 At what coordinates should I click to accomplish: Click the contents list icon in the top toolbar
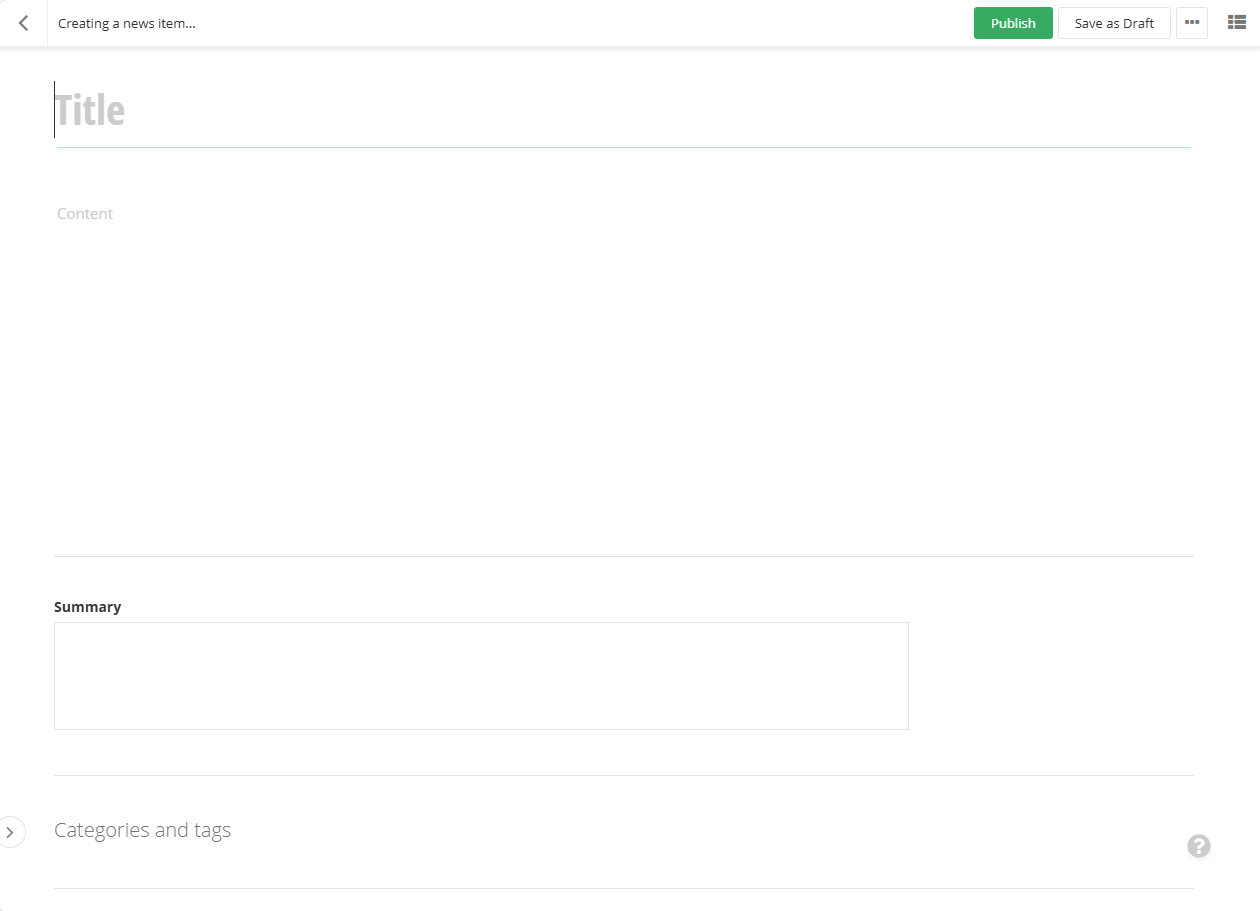(1236, 21)
